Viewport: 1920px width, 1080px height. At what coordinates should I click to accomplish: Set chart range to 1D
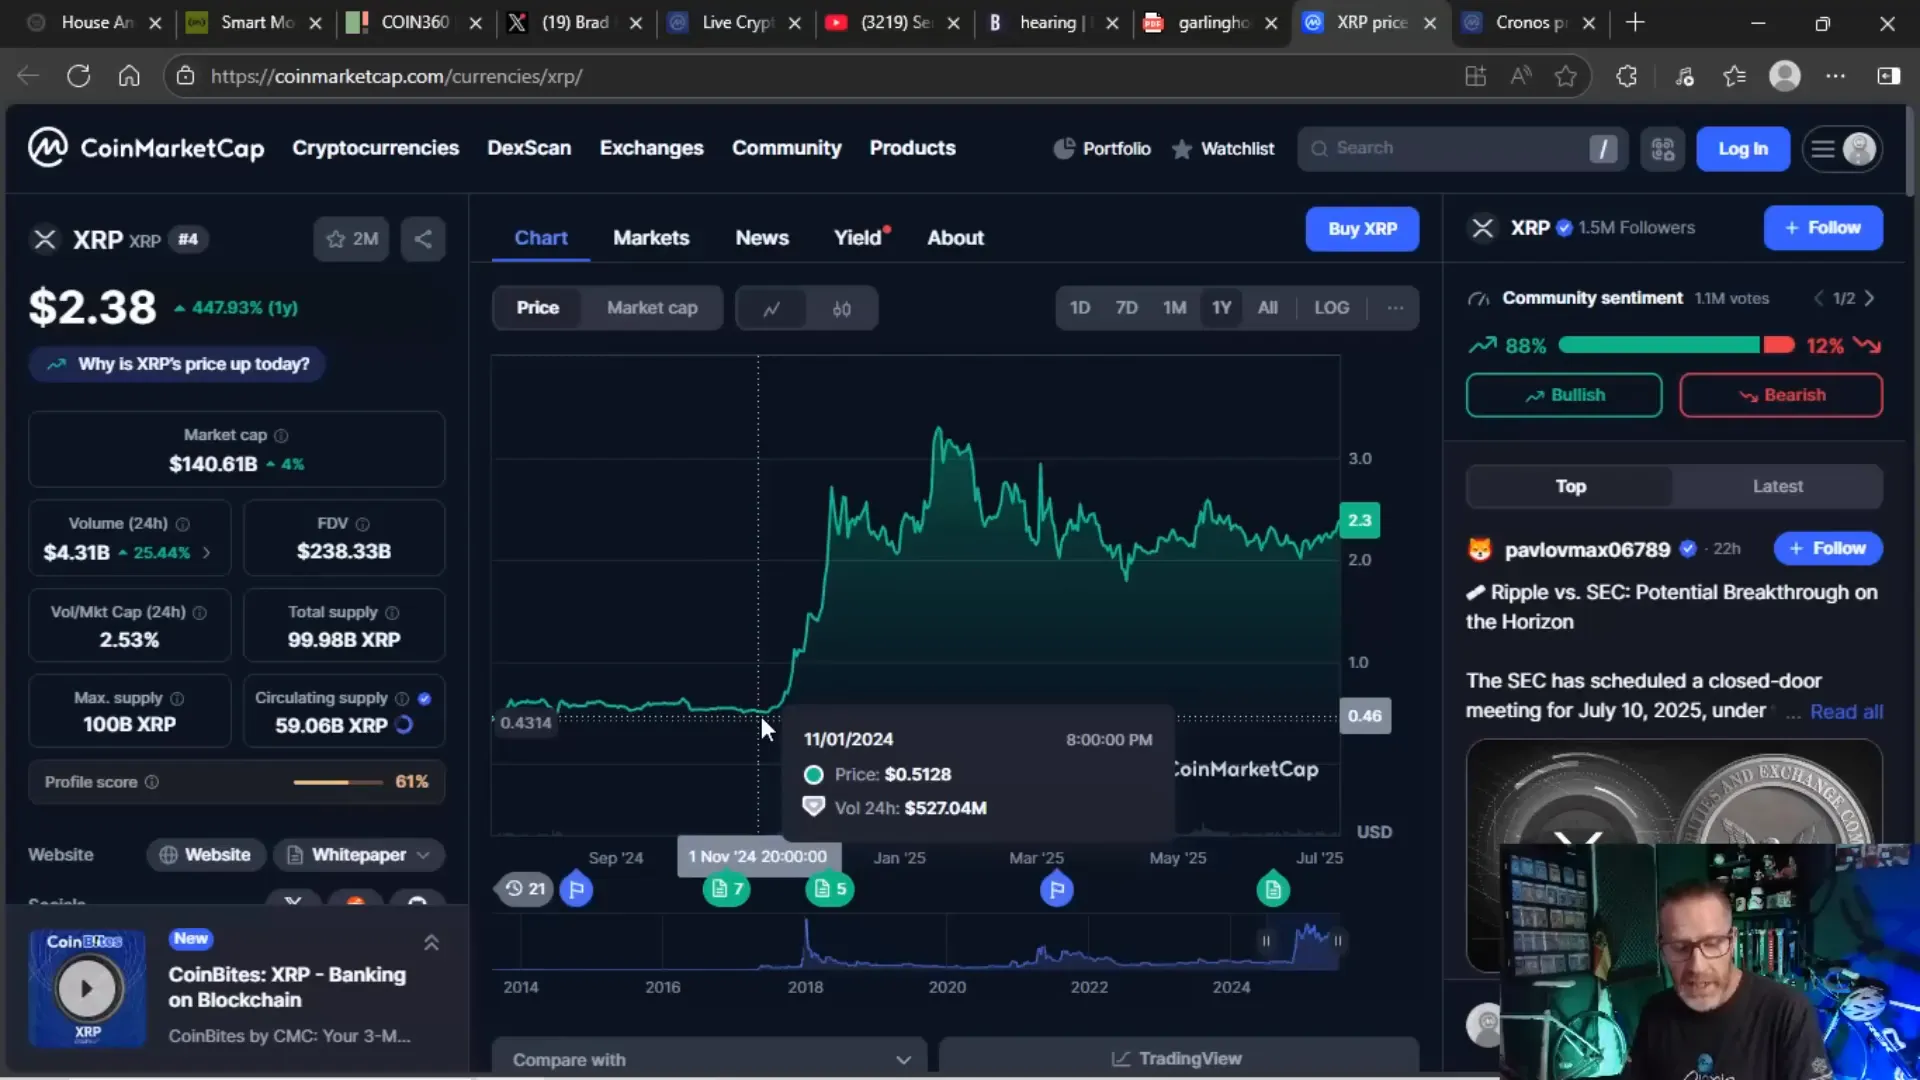1080,308
